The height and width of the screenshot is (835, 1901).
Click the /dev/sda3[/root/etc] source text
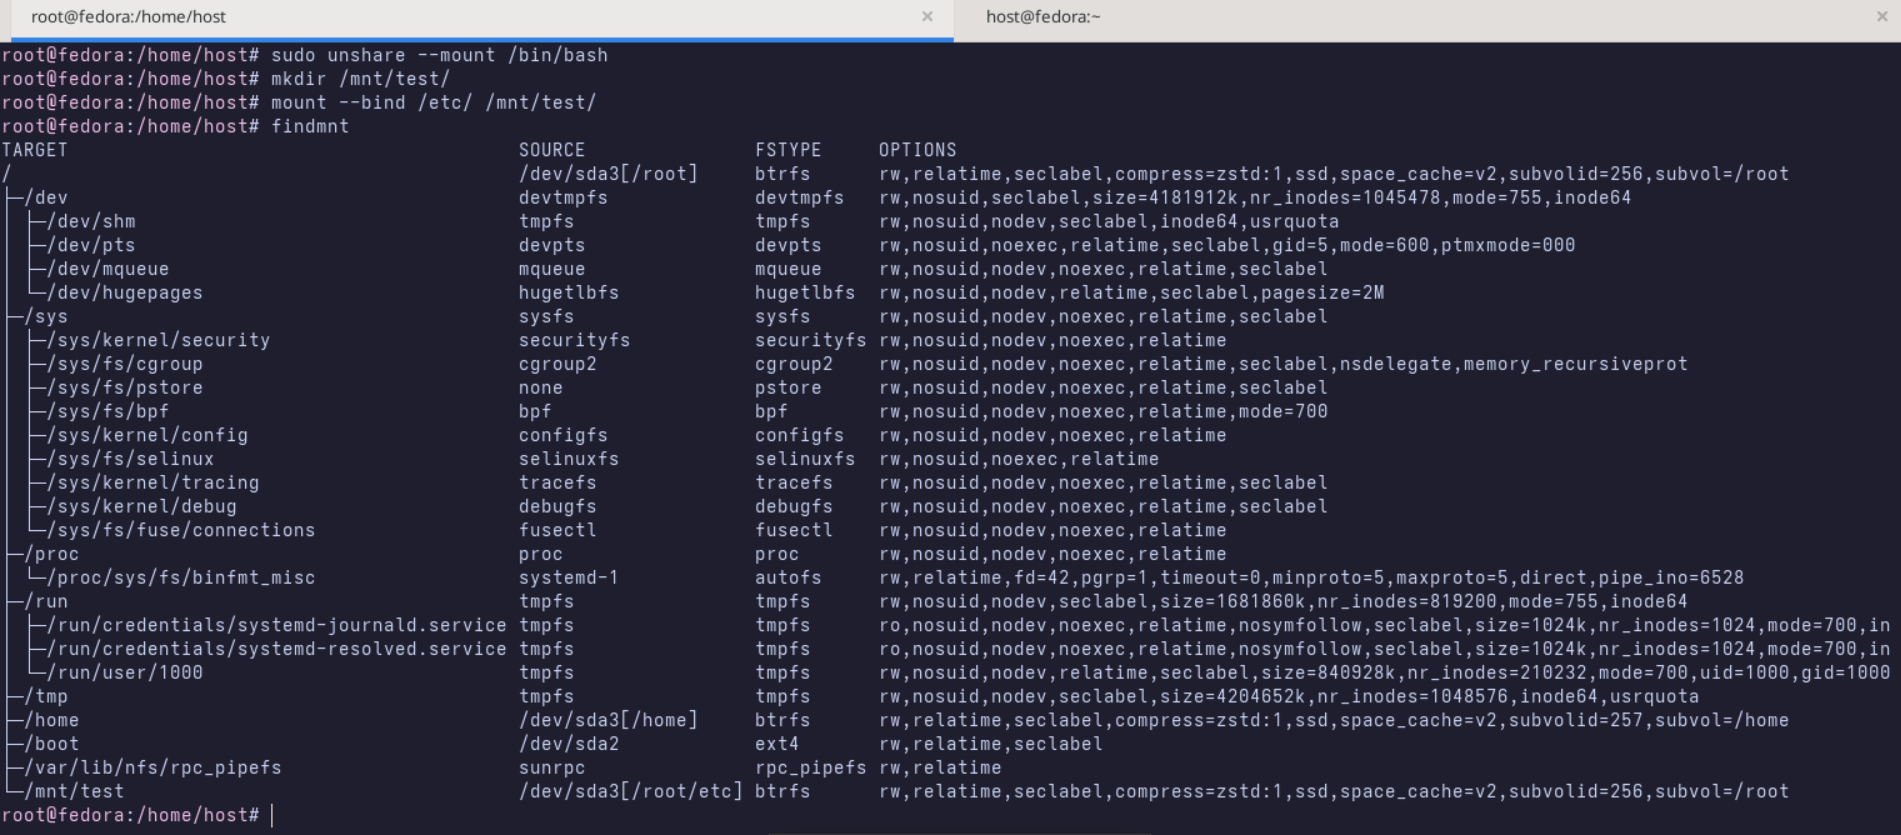[630, 791]
